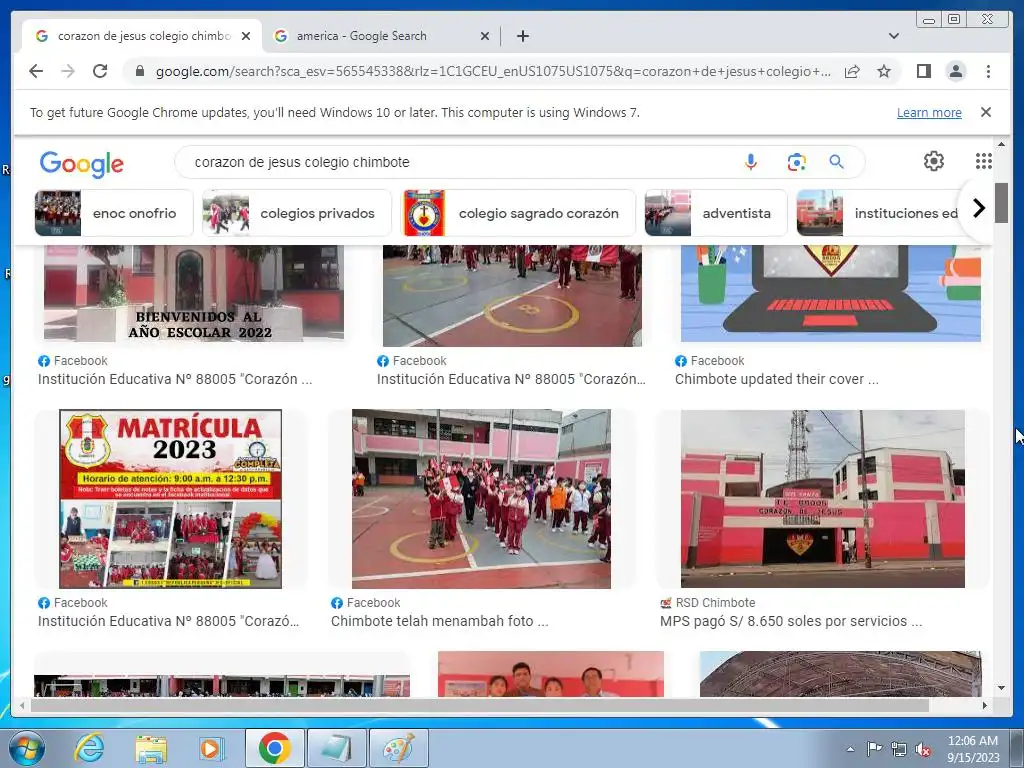Show more filter chips with the right chevron
Image resolution: width=1024 pixels, height=768 pixels.
(x=978, y=209)
